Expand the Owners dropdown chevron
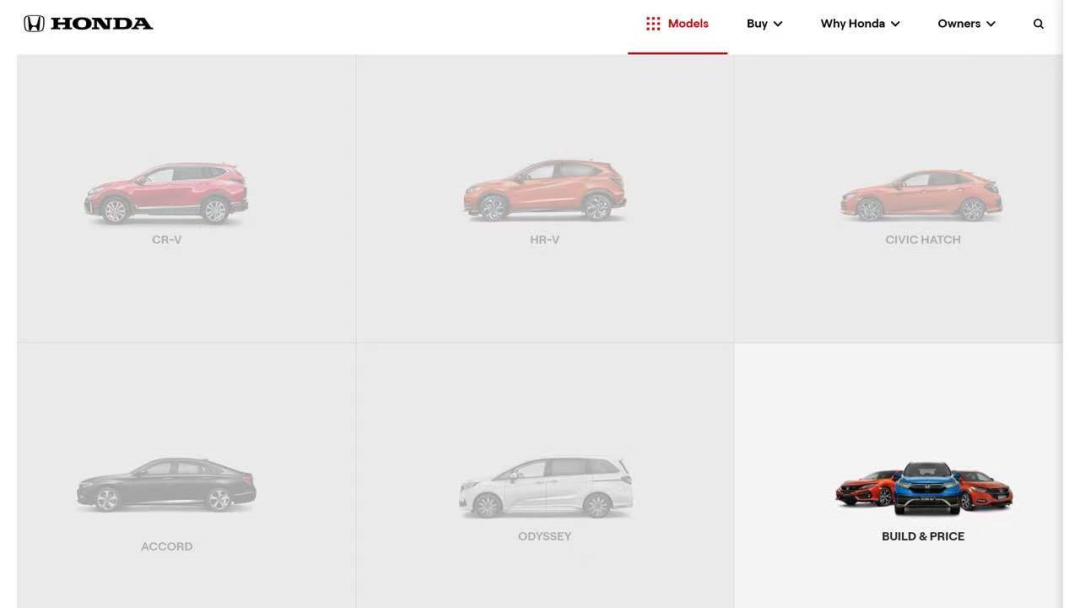1080x608 pixels. [x=990, y=24]
